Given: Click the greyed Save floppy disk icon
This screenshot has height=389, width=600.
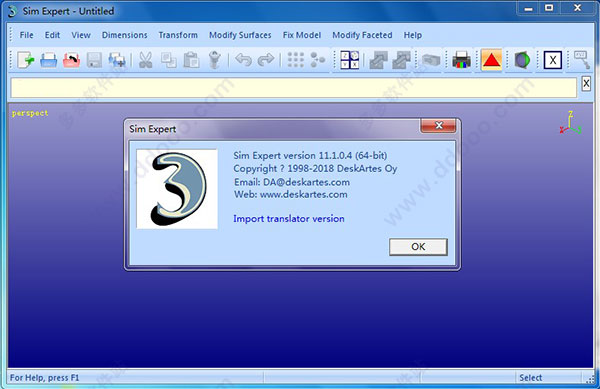Looking at the screenshot, I should click(x=94, y=60).
